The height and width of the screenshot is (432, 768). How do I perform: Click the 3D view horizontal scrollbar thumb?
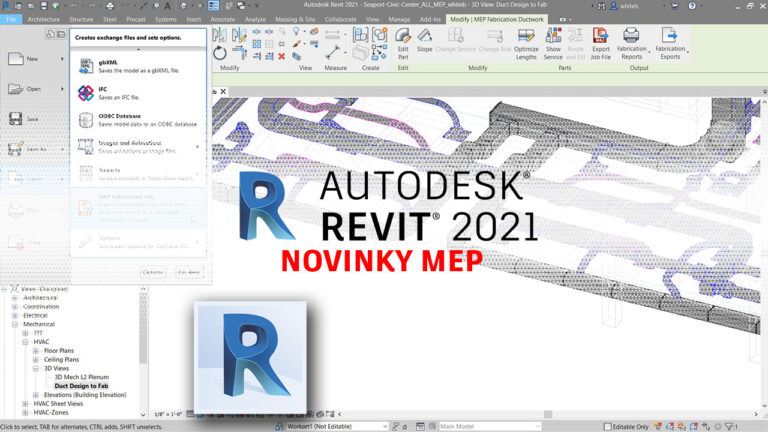click(x=548, y=414)
